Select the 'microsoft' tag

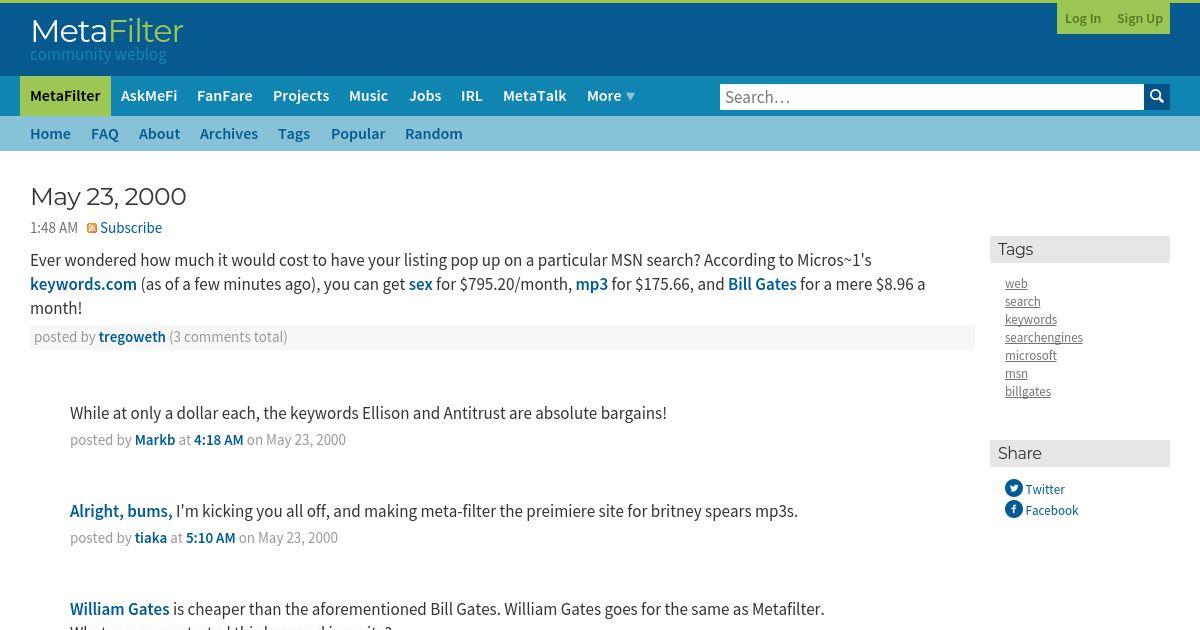pos(1031,356)
